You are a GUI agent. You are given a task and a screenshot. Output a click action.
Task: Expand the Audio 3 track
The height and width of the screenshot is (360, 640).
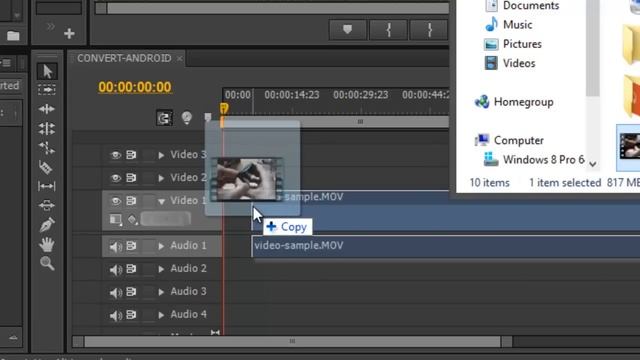coord(161,292)
